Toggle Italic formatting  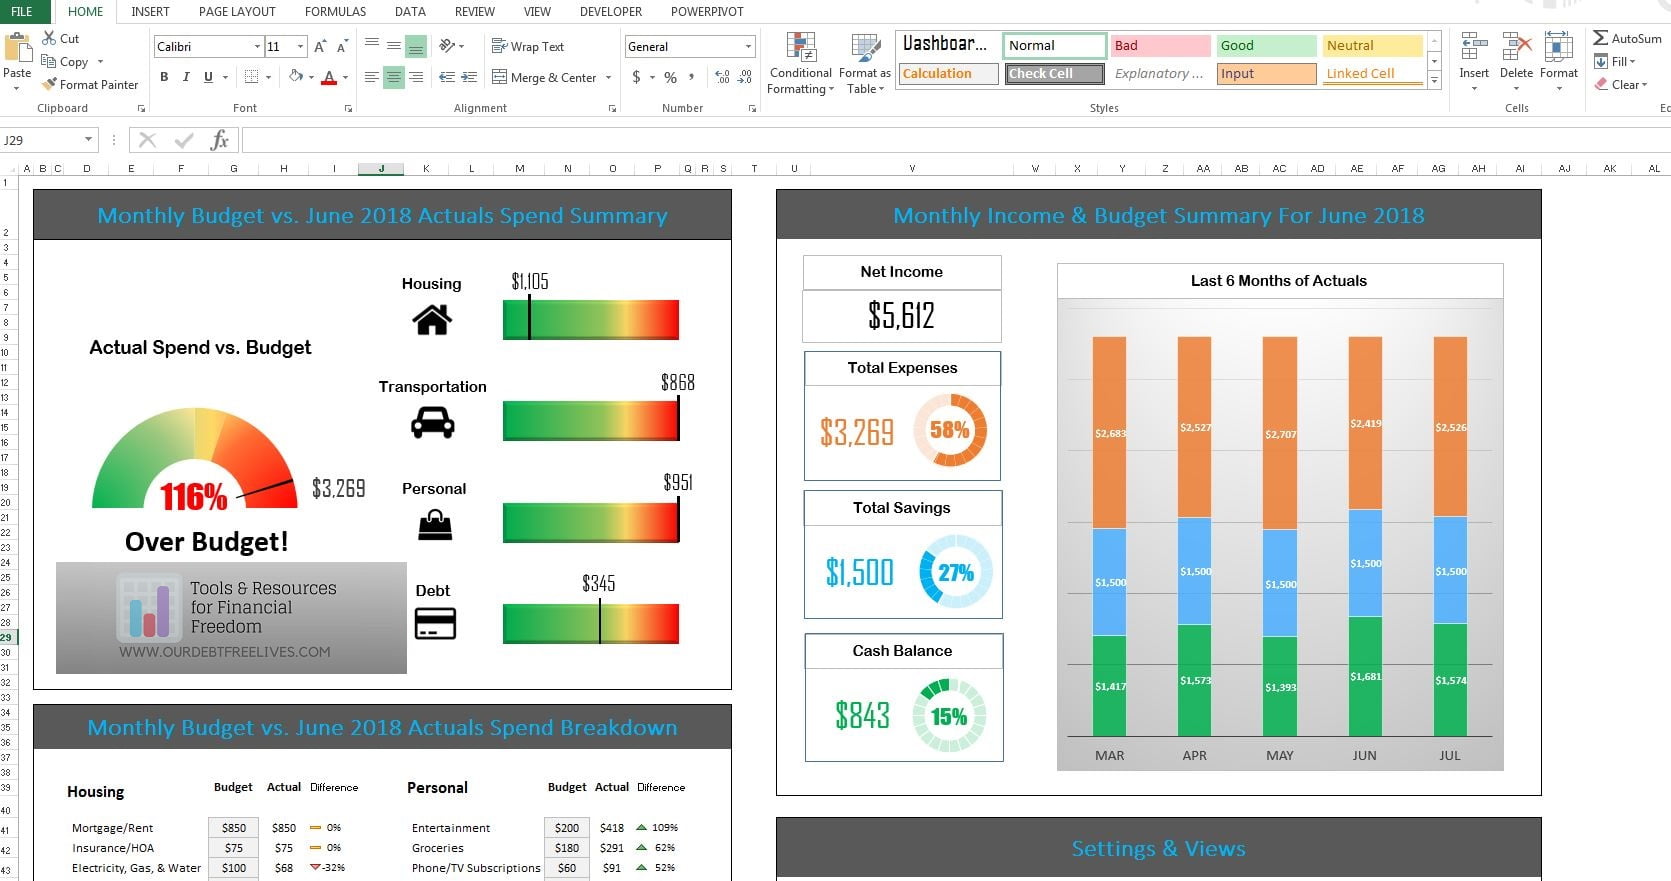point(186,77)
